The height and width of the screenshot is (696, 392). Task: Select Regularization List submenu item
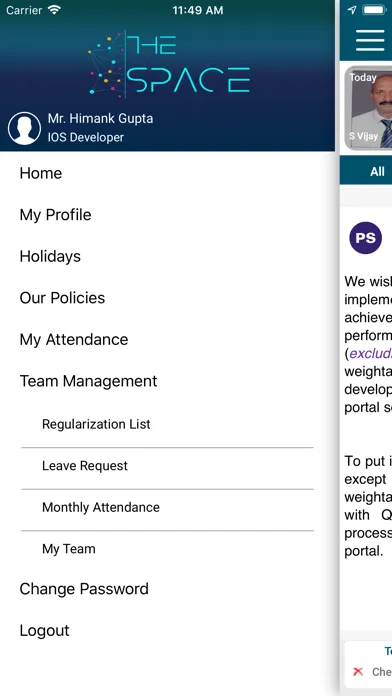(167, 424)
